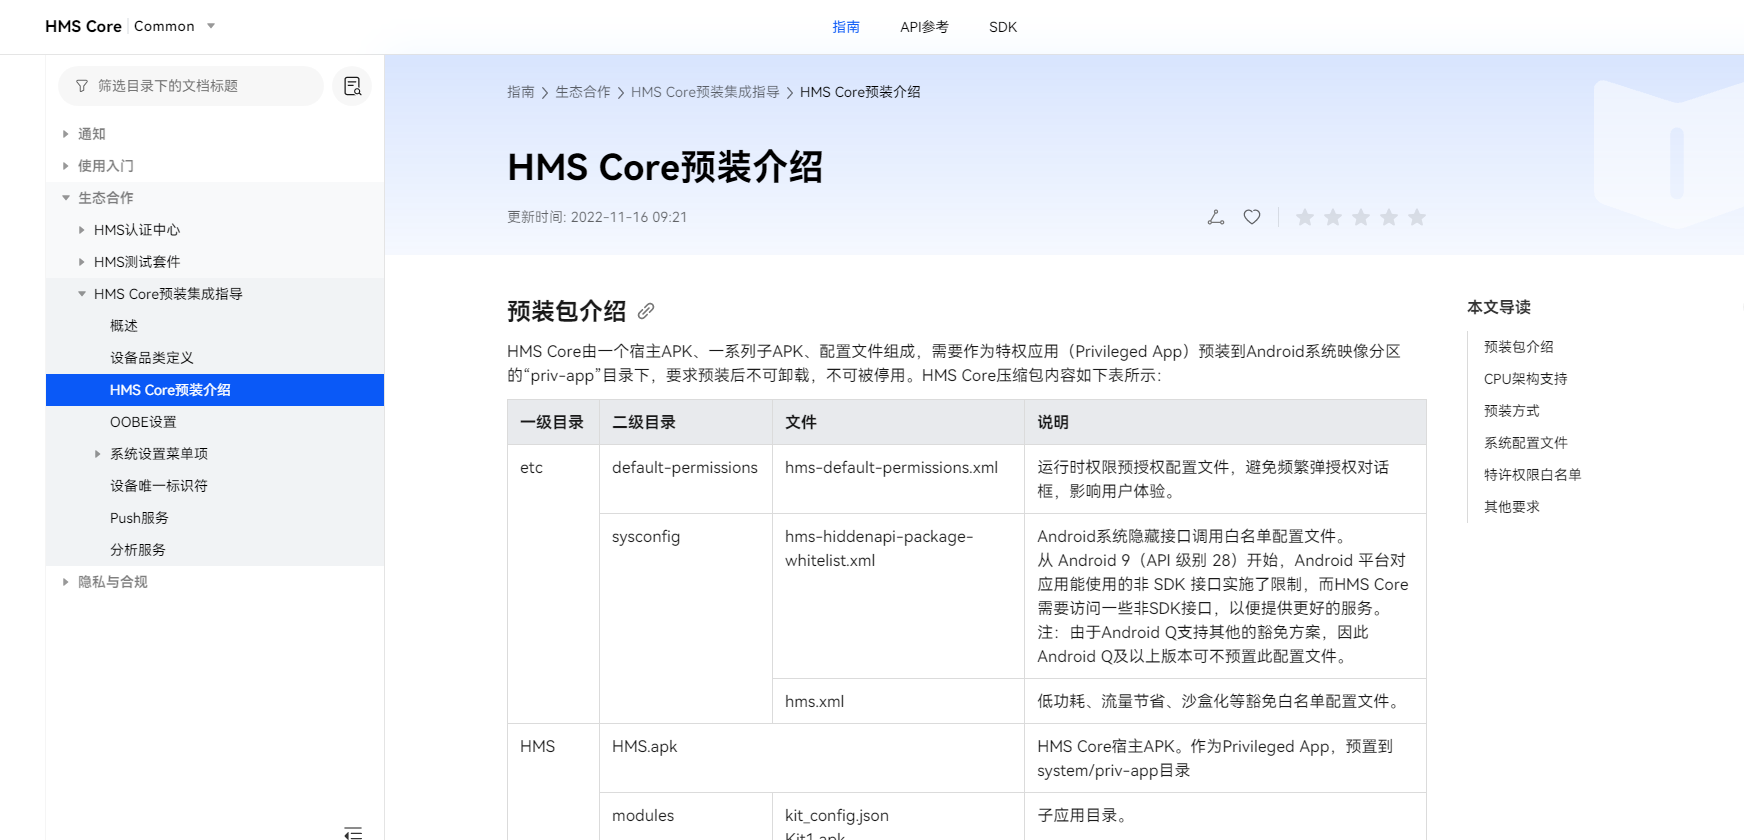The image size is (1744, 840).
Task: Click the 筛选目录下的文档标题 filter input
Action: pyautogui.click(x=191, y=86)
